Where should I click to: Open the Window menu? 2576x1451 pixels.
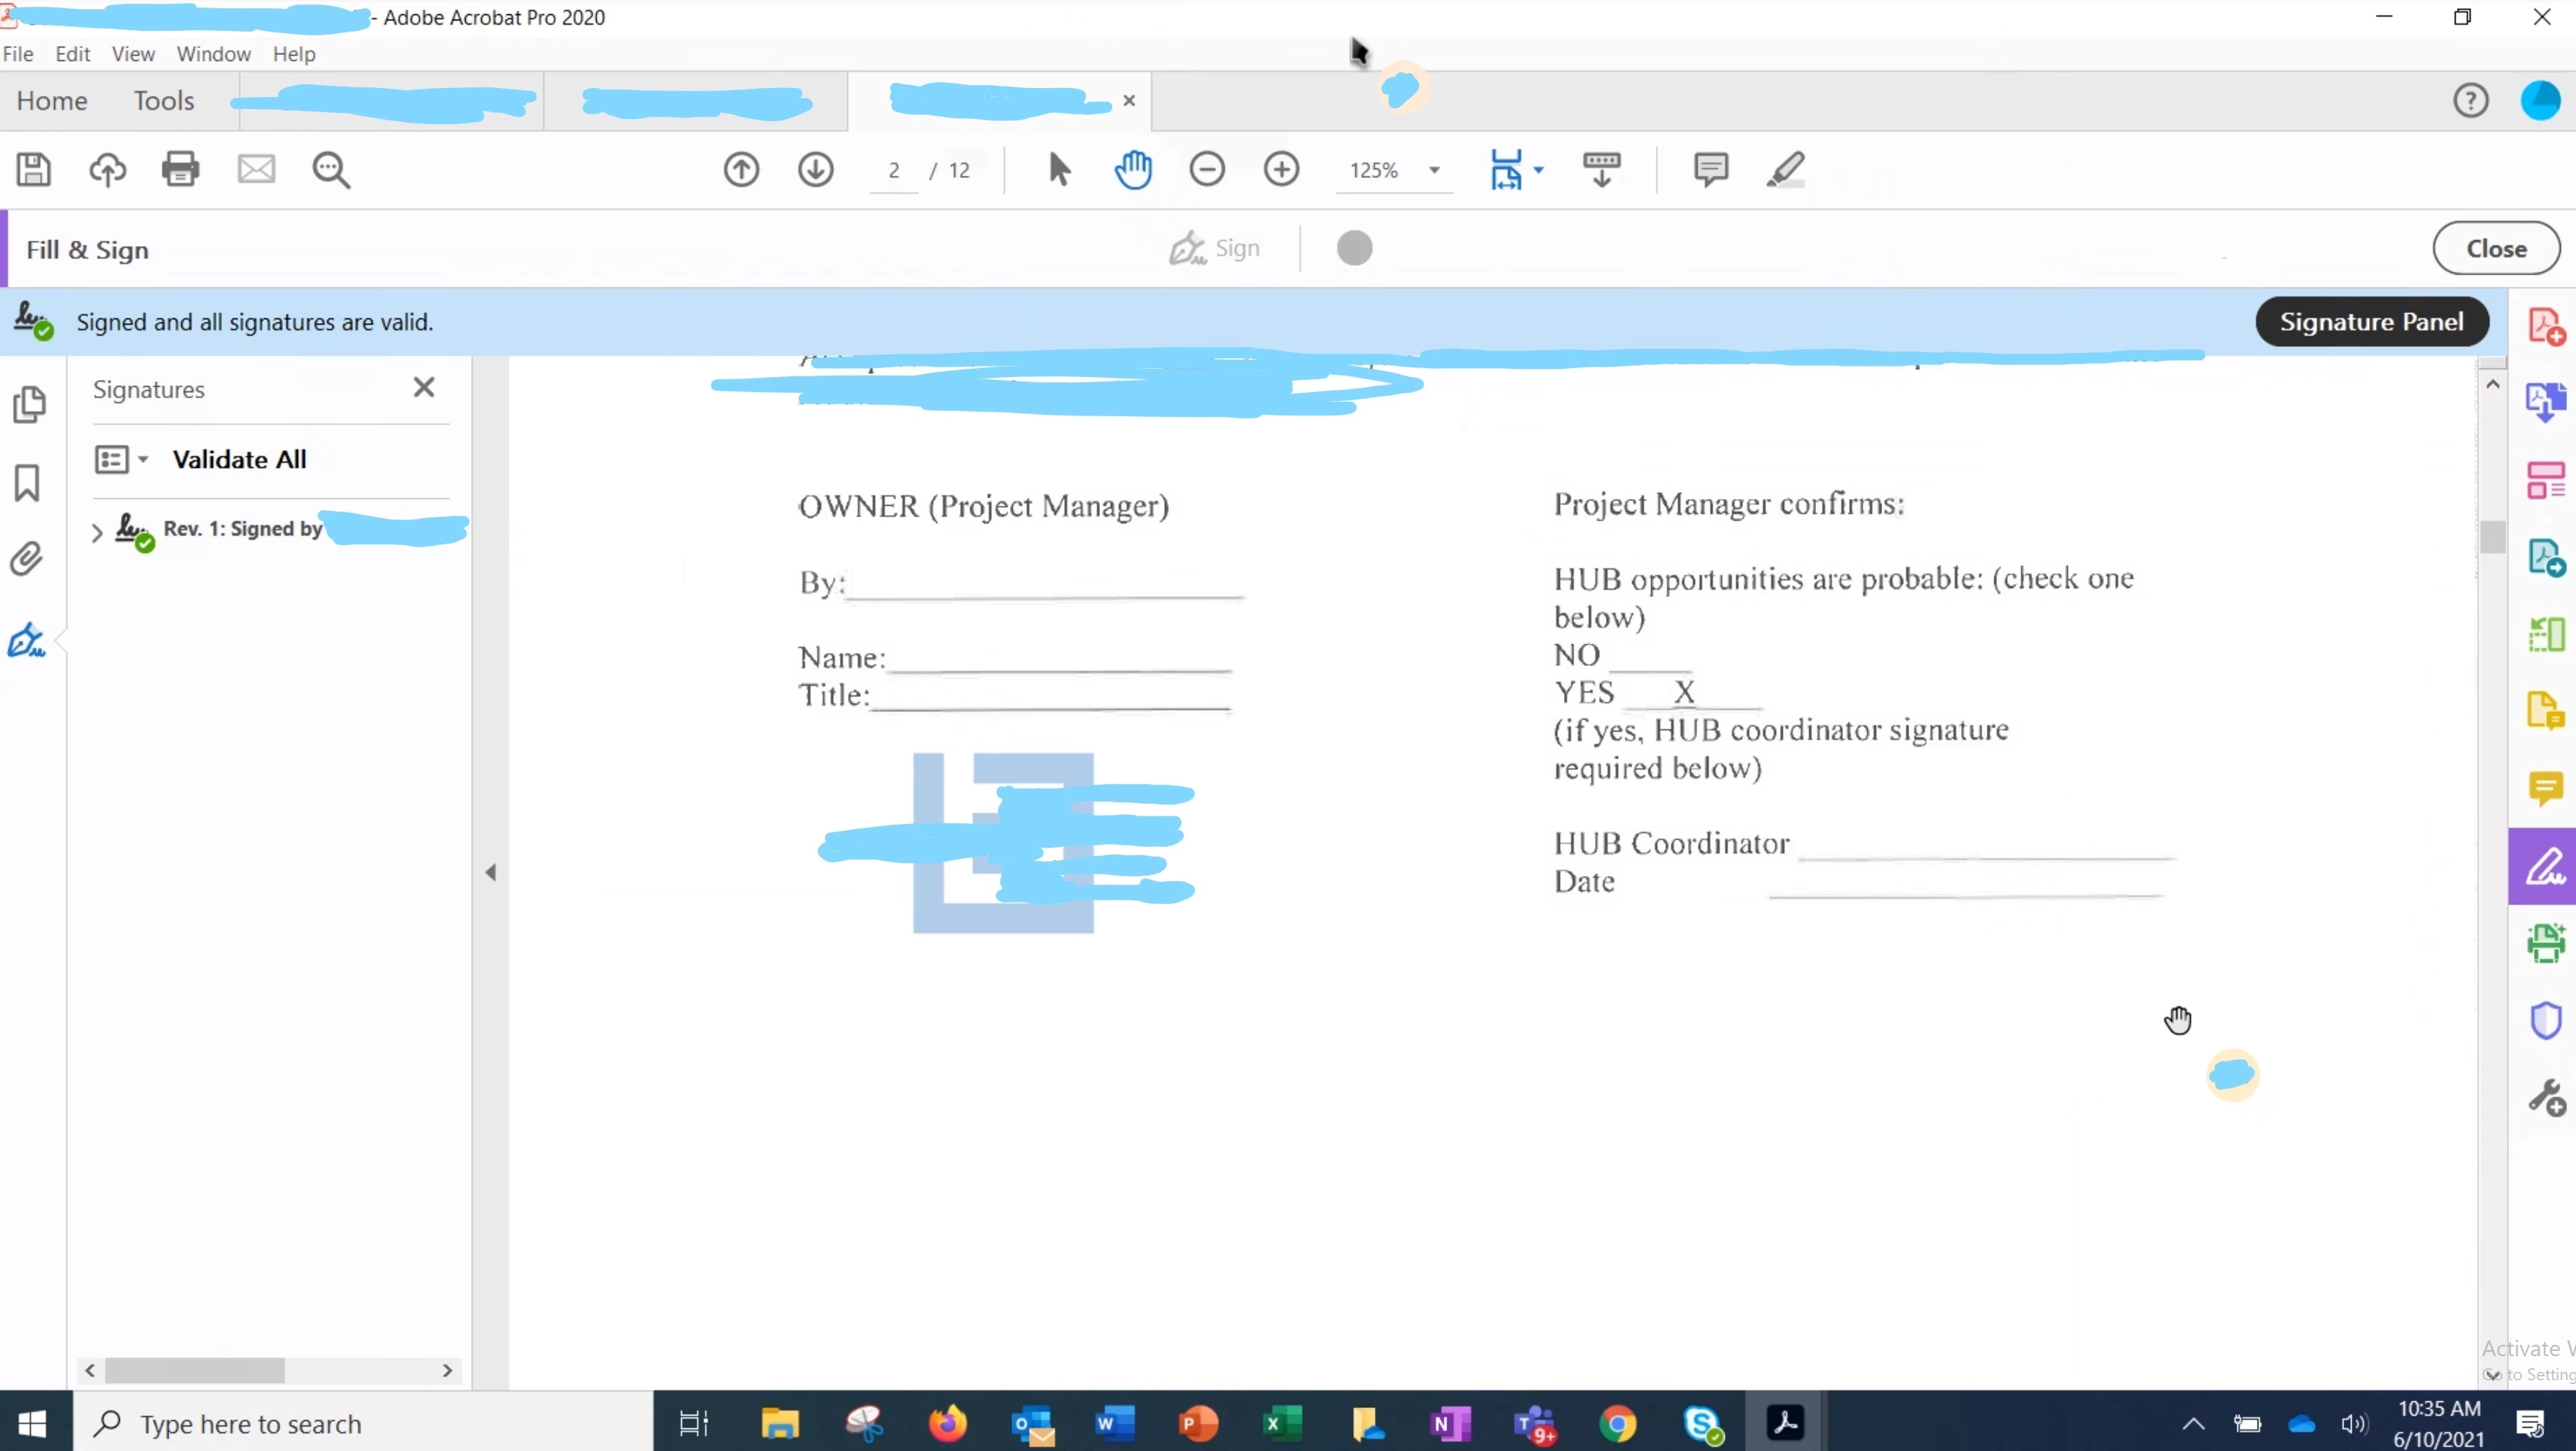coord(213,54)
